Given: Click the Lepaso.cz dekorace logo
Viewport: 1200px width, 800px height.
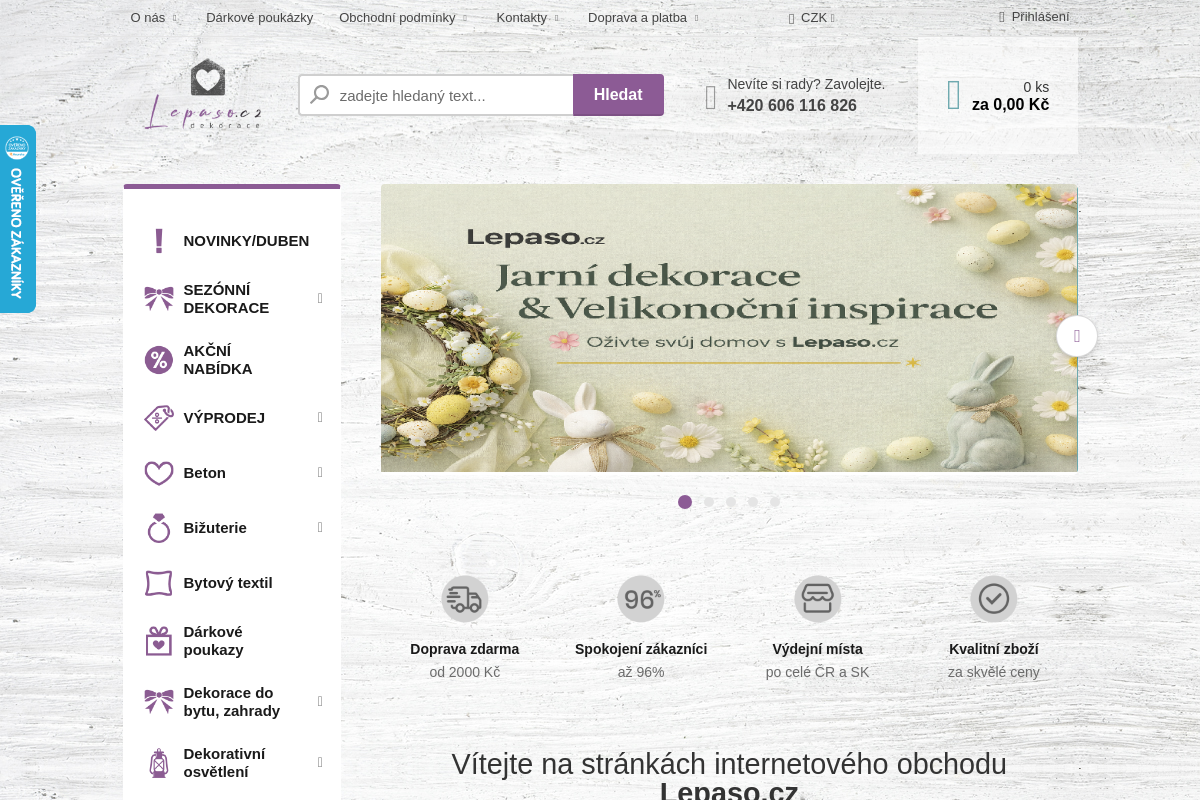Looking at the screenshot, I should point(203,94).
